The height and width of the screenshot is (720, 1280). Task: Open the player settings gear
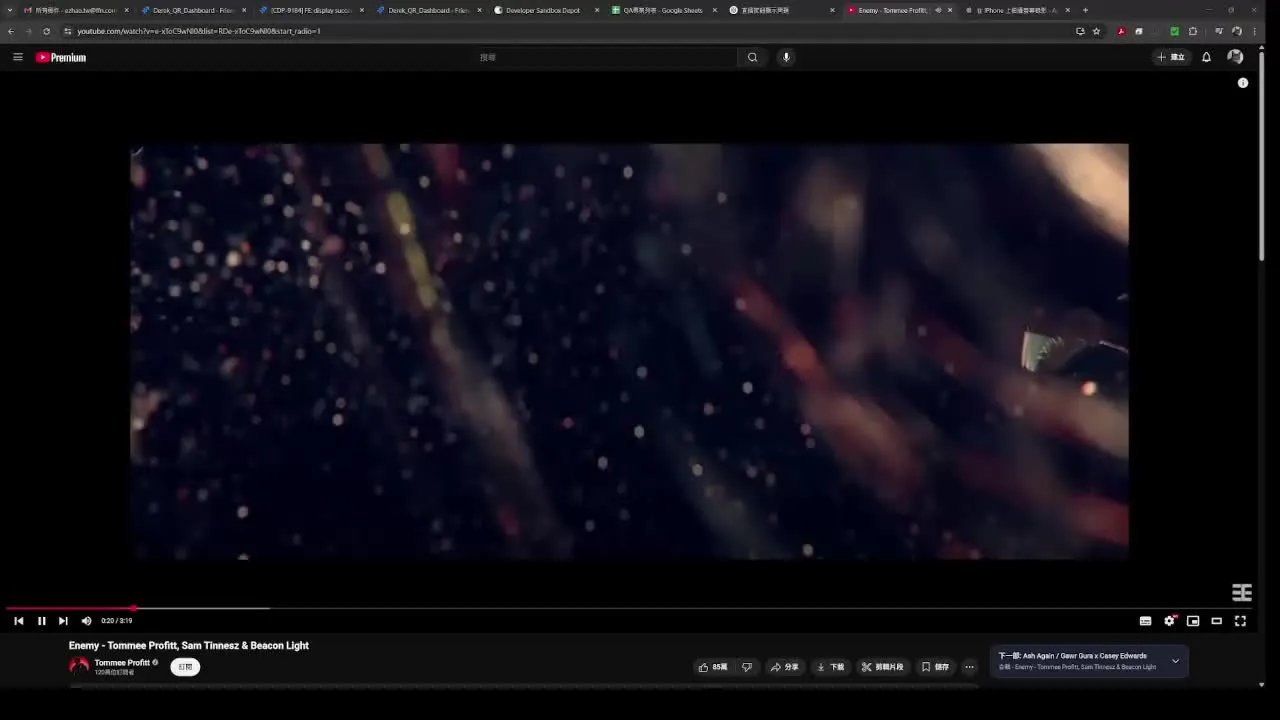(1169, 621)
